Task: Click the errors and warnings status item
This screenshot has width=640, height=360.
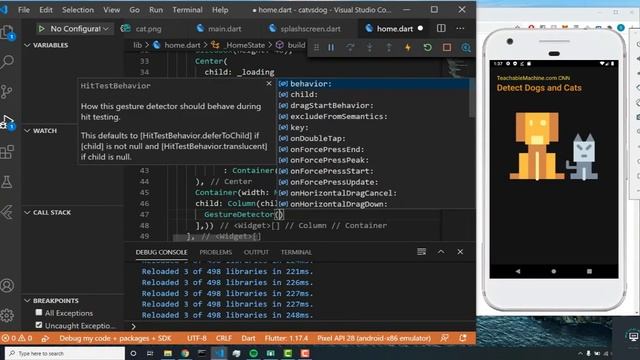Action: tap(17, 338)
